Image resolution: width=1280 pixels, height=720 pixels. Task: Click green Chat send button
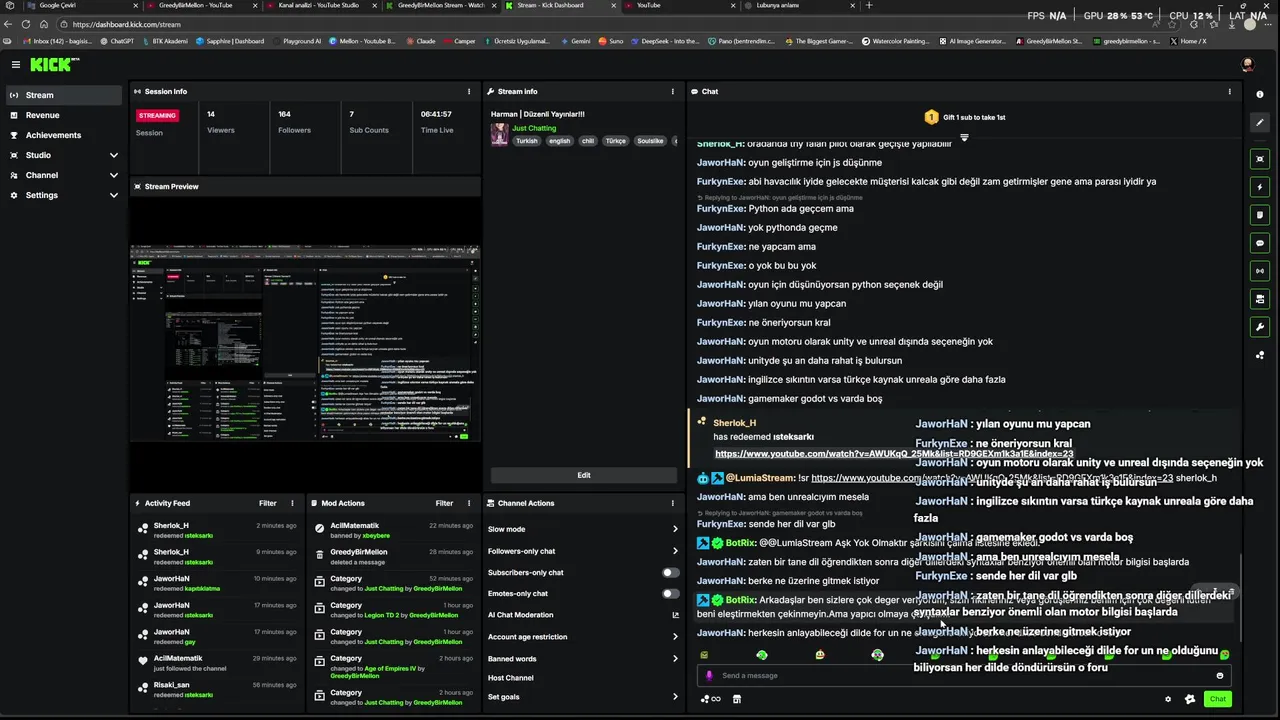click(1217, 700)
